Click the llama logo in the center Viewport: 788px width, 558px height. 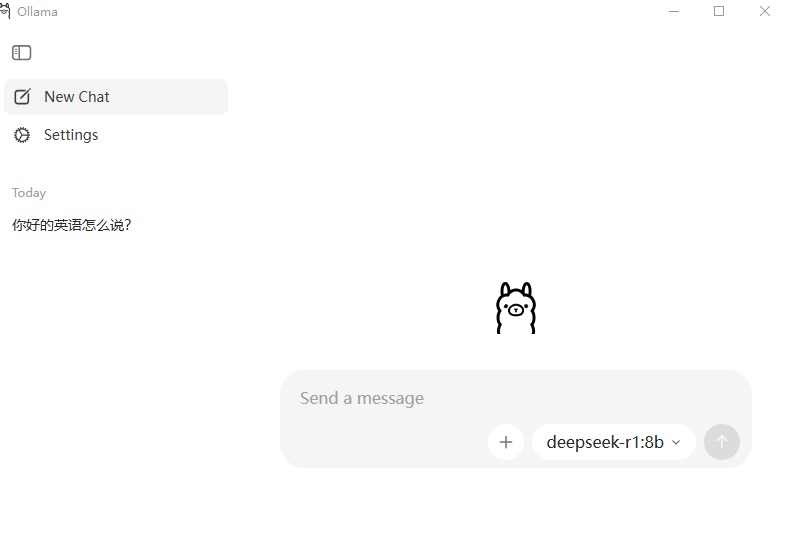coord(516,308)
